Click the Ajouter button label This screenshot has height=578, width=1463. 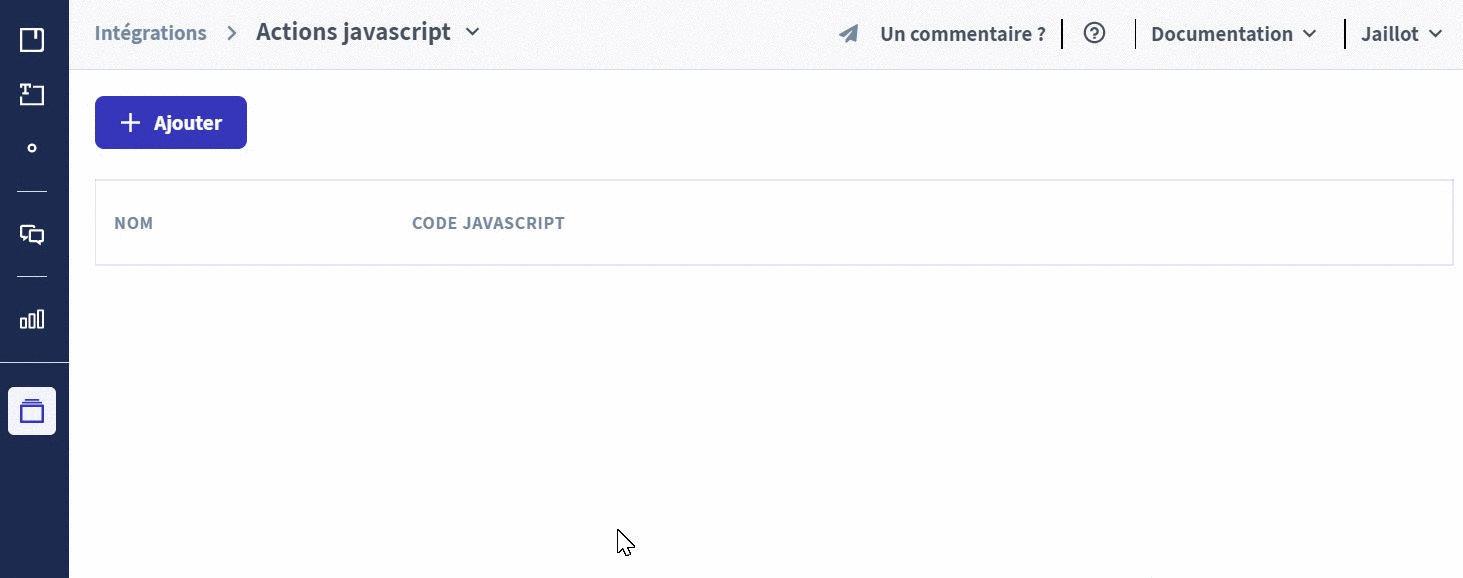coord(188,123)
